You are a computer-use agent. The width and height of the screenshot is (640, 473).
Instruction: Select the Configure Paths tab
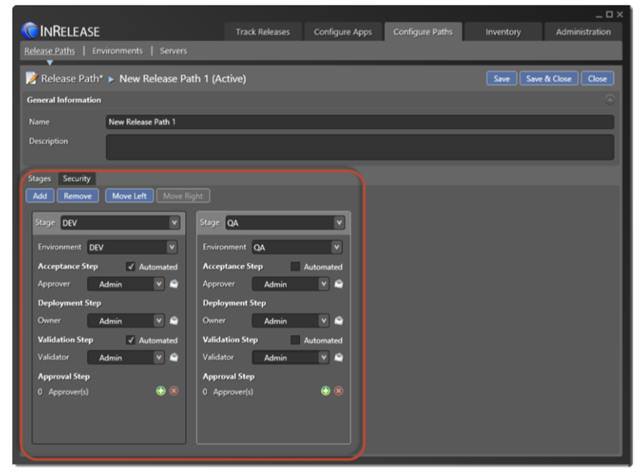423,32
